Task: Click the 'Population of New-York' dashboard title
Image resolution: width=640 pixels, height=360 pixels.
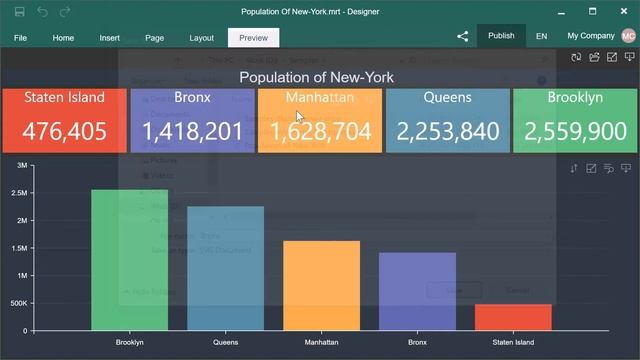Action: click(316, 78)
